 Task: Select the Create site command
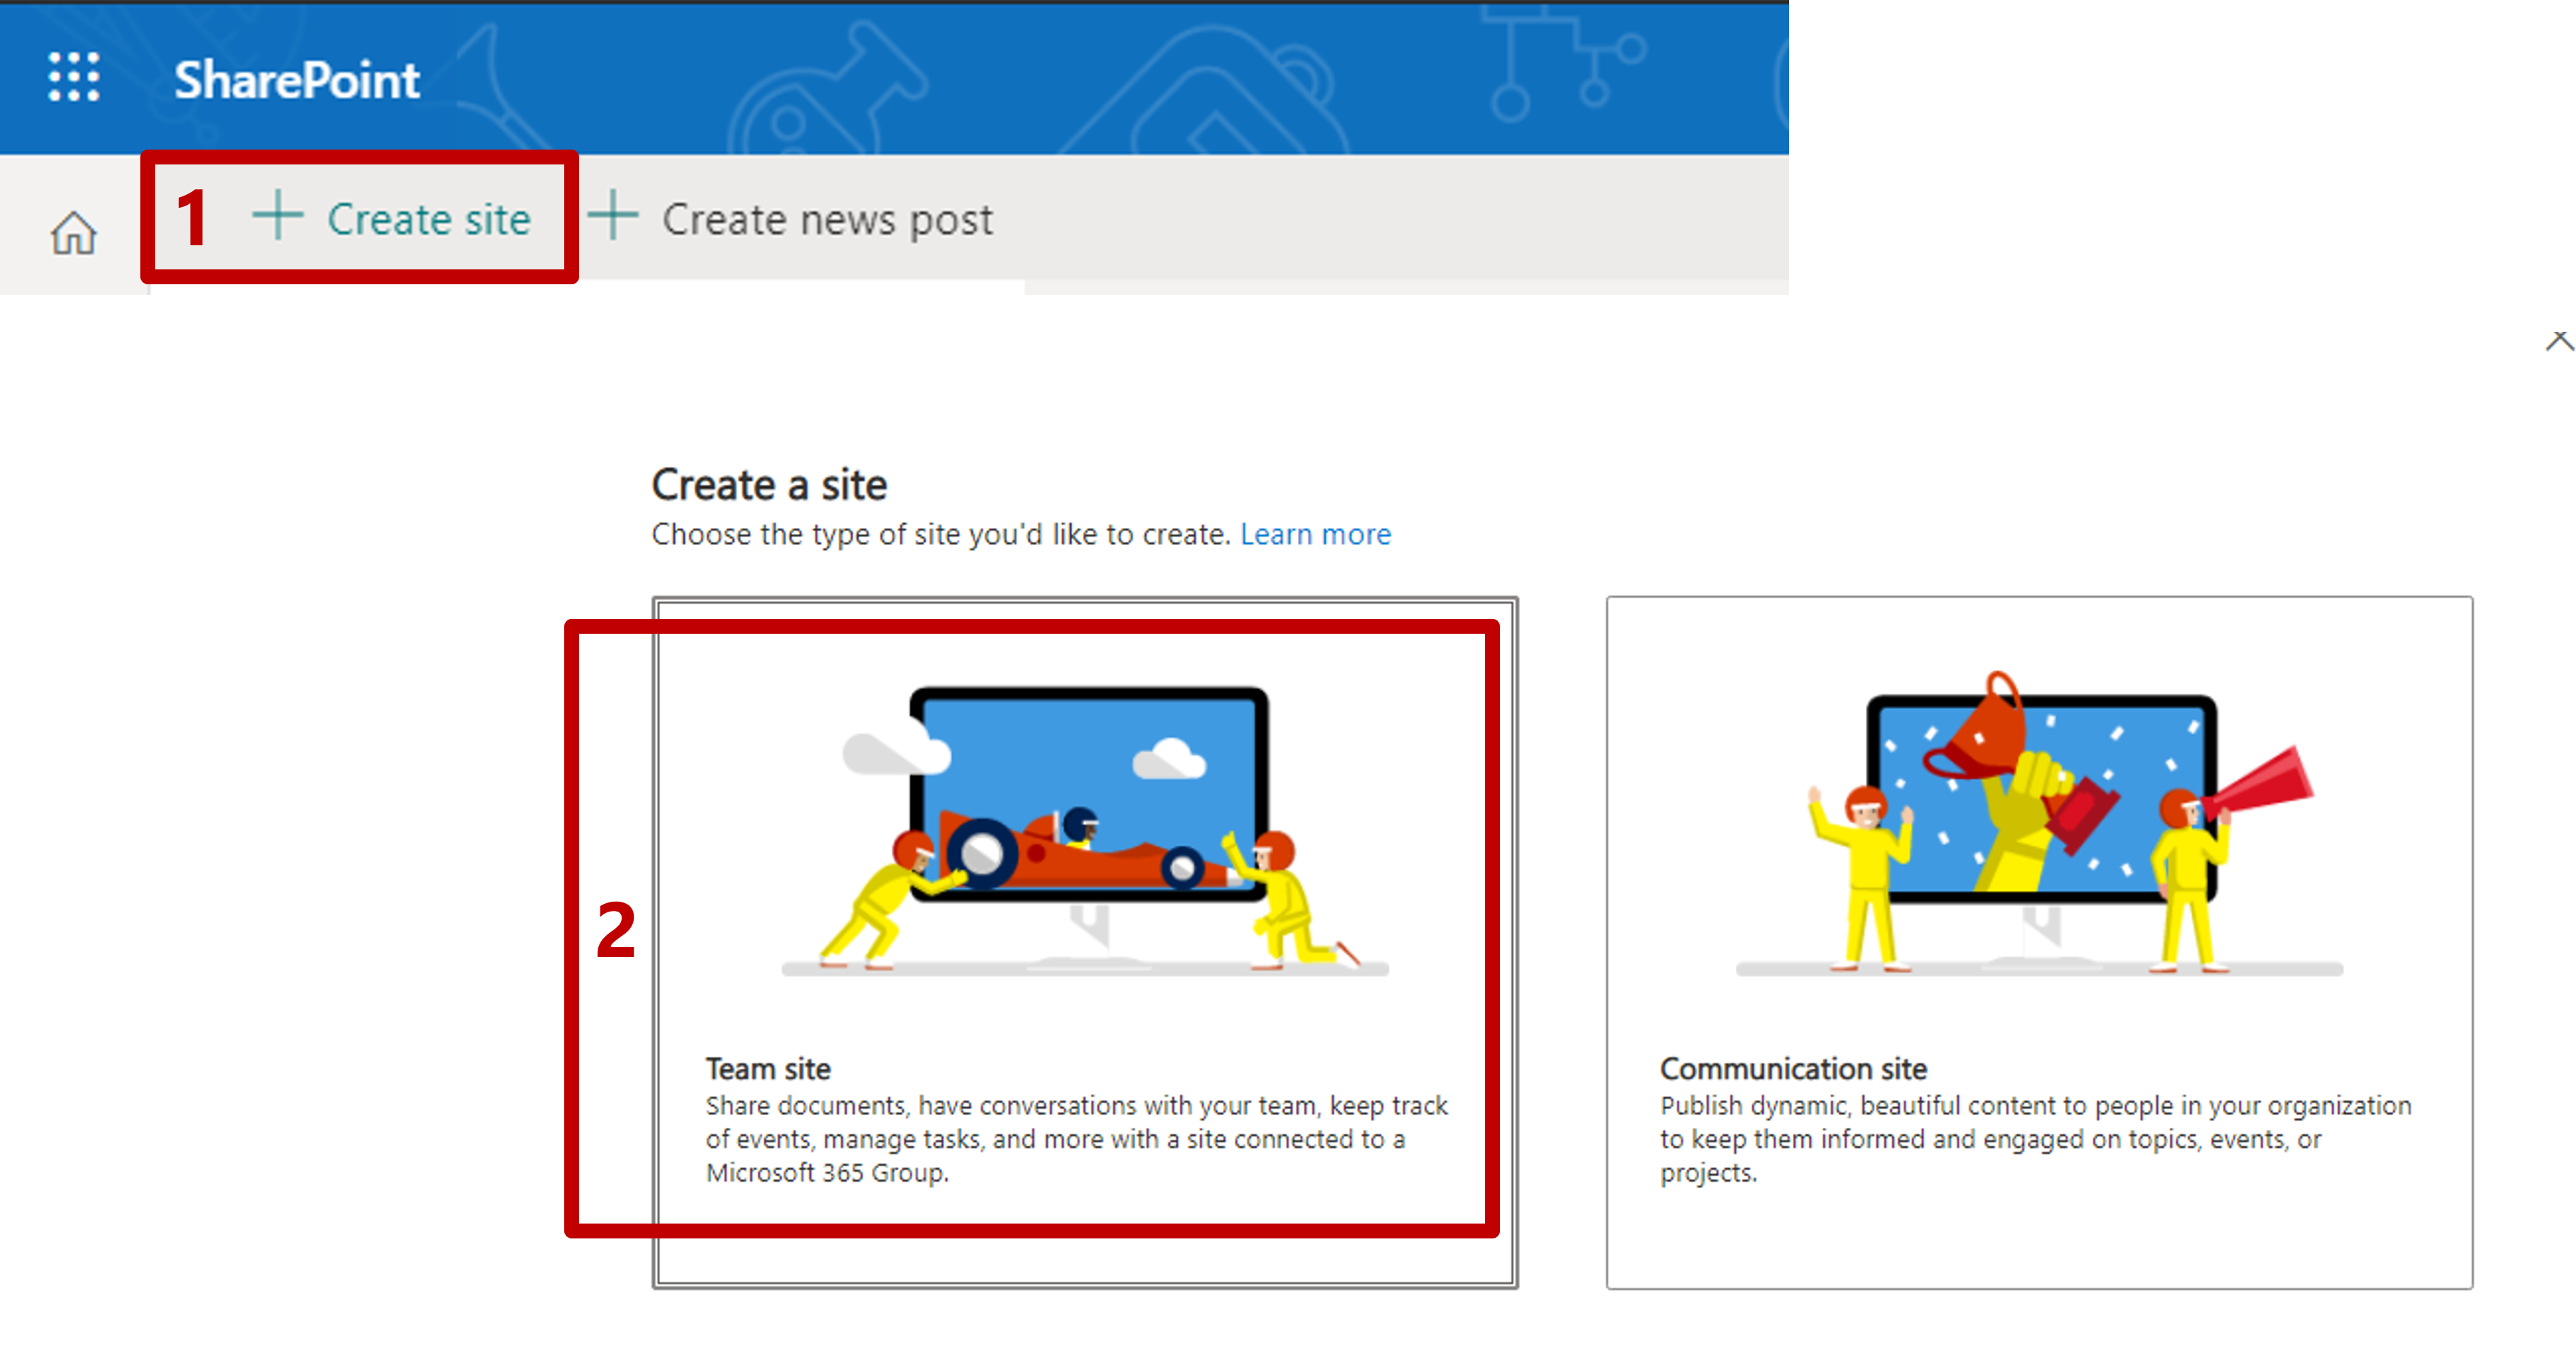[x=429, y=219]
